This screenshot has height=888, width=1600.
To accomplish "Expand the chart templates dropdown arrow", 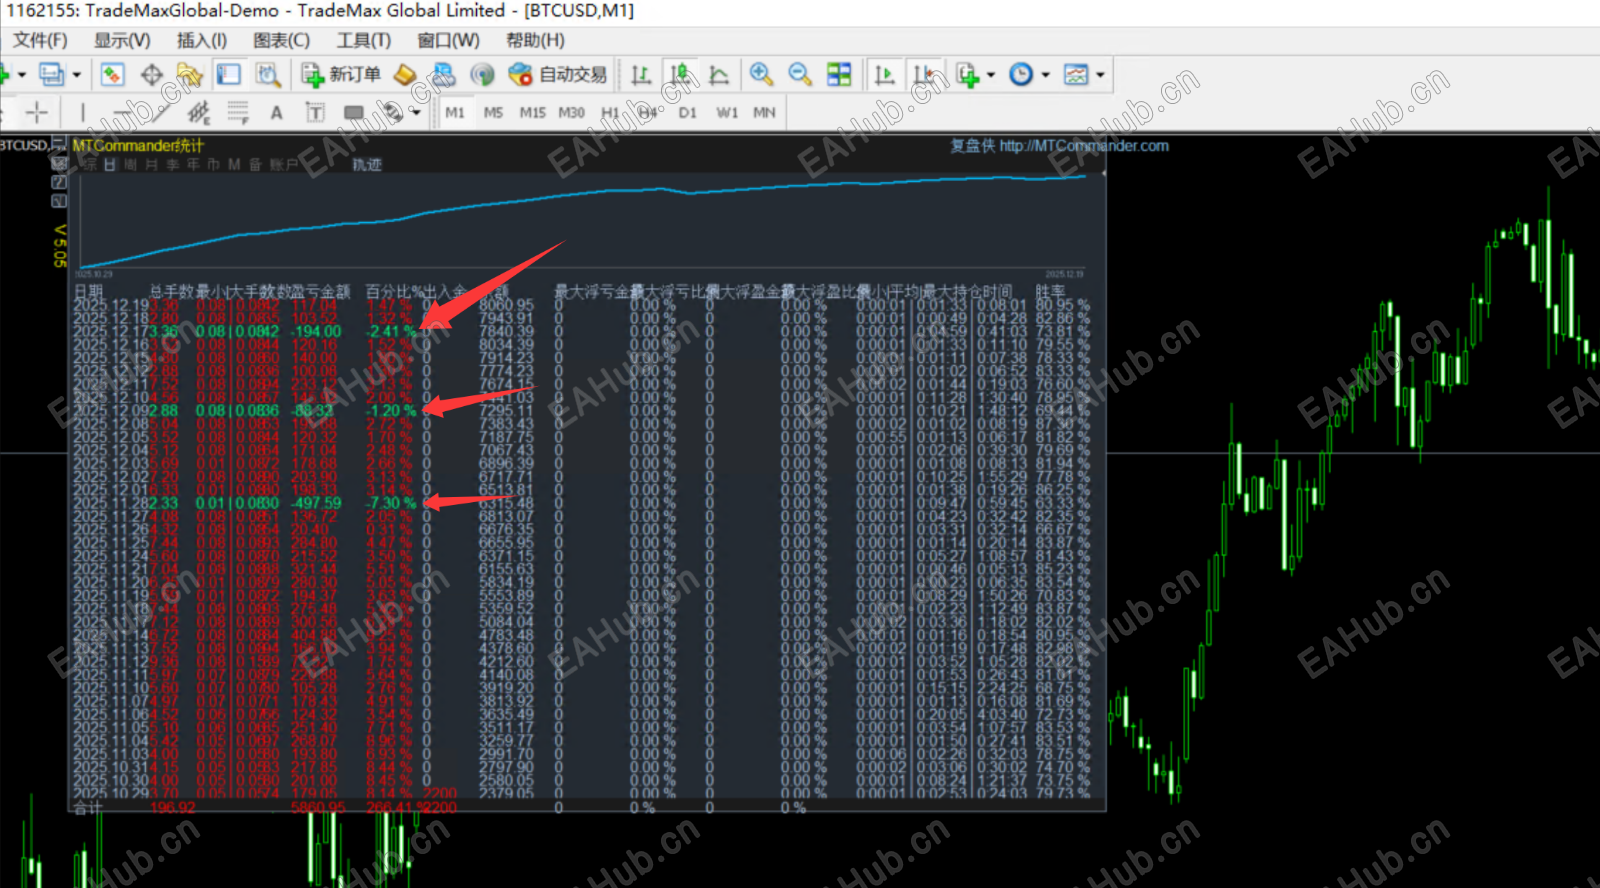I will [x=1100, y=75].
